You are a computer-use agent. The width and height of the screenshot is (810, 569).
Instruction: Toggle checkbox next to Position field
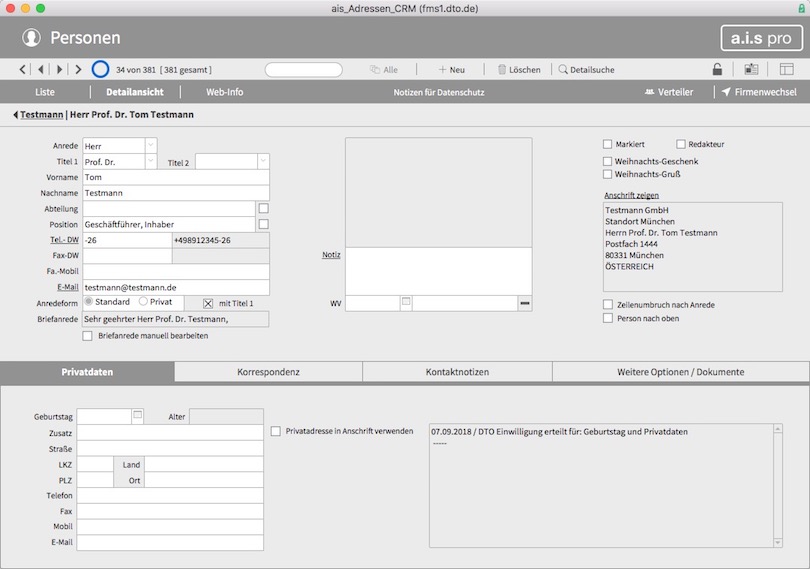(x=263, y=224)
